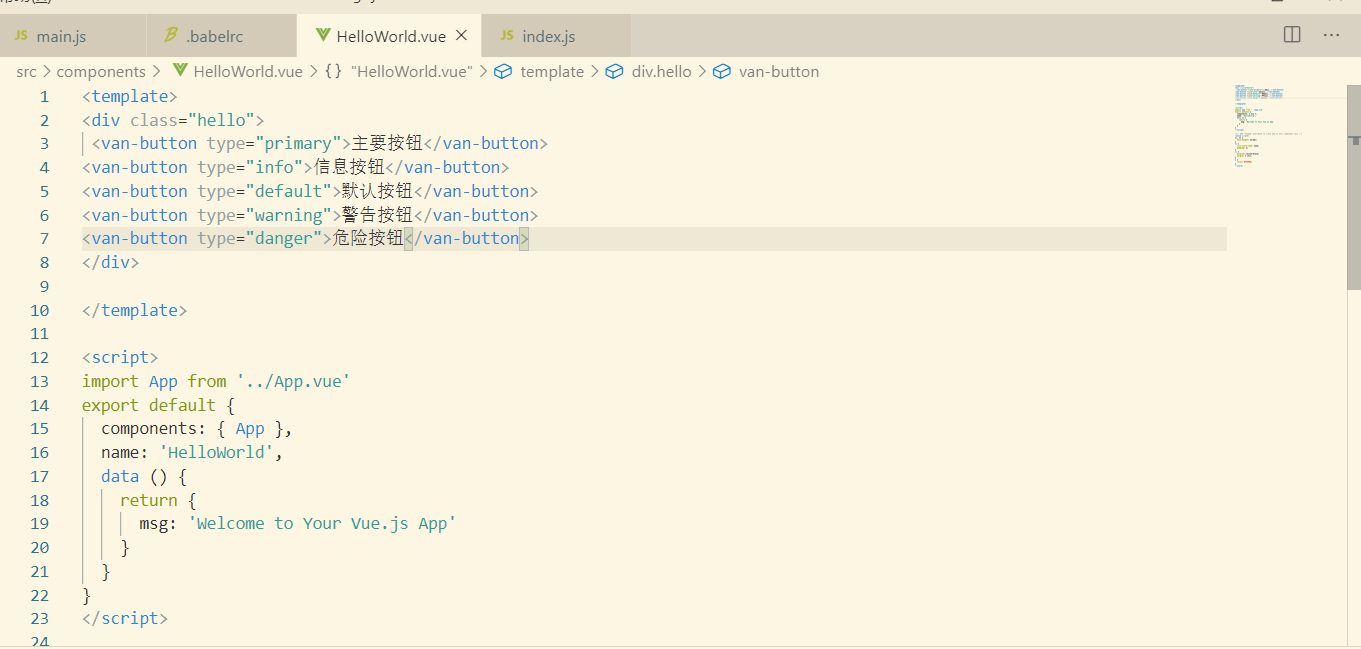Click the 默认按钮 label text
The width and height of the screenshot is (1361, 649).
coord(378,192)
